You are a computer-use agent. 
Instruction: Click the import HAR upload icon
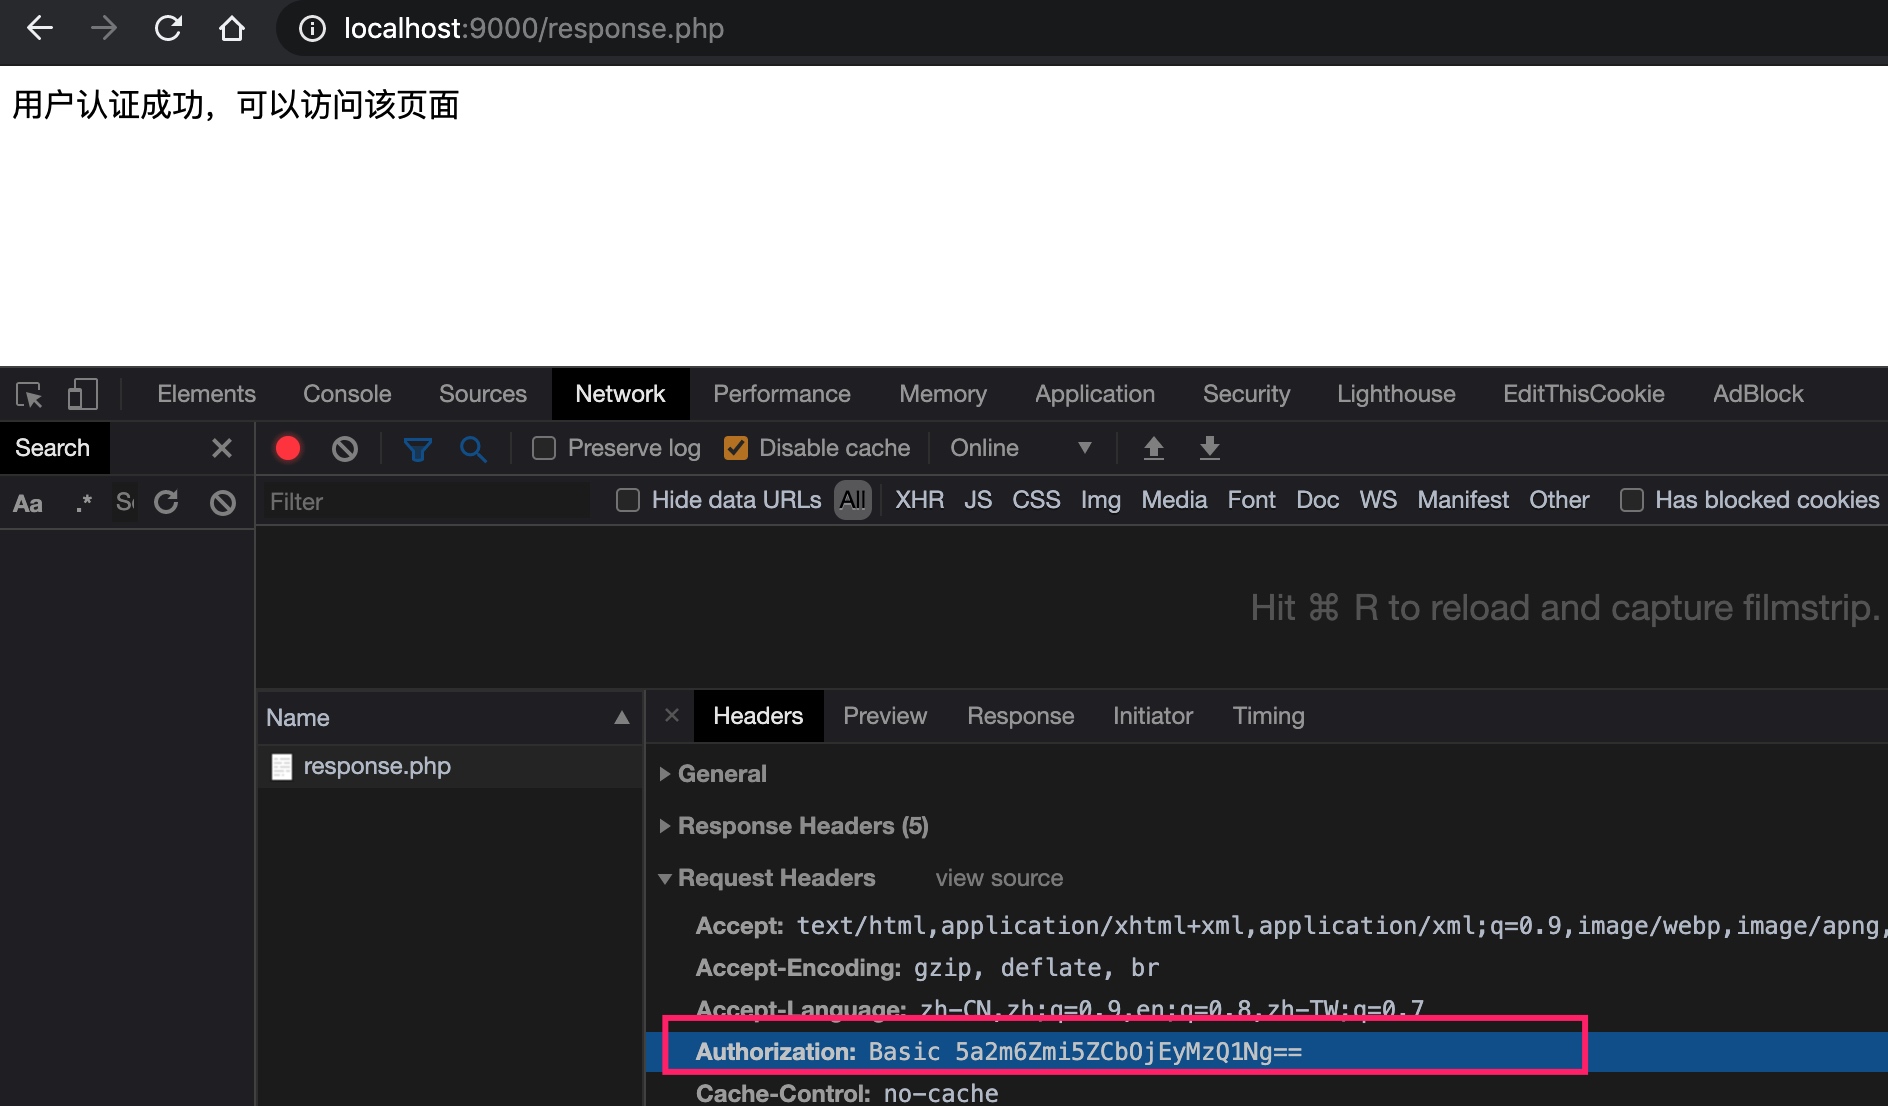pyautogui.click(x=1154, y=448)
